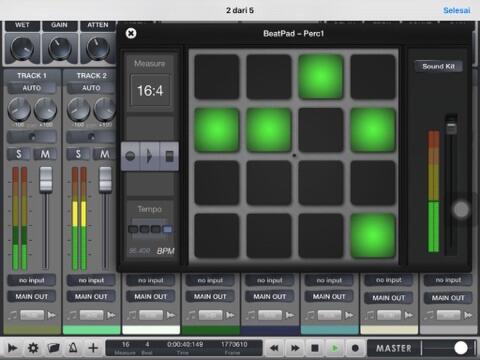
Task: Tap the lit green pad in top row
Action: (320, 77)
